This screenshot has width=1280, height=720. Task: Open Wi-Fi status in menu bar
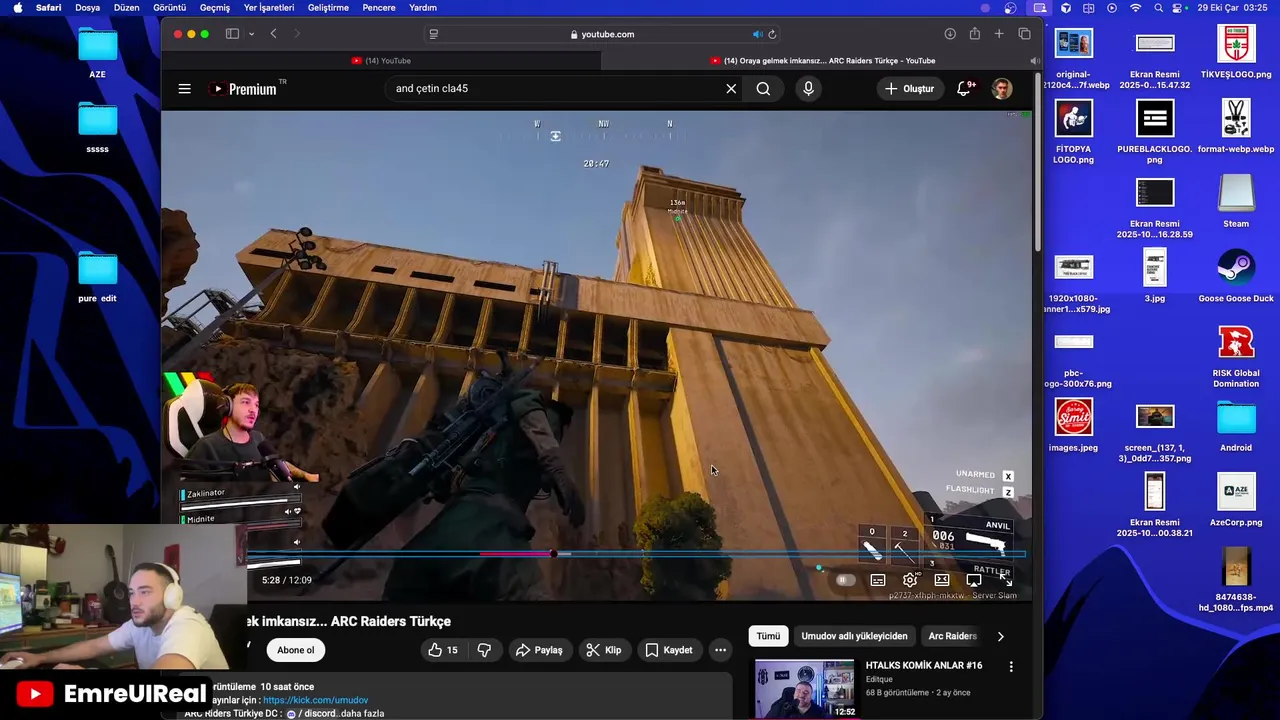click(1135, 8)
